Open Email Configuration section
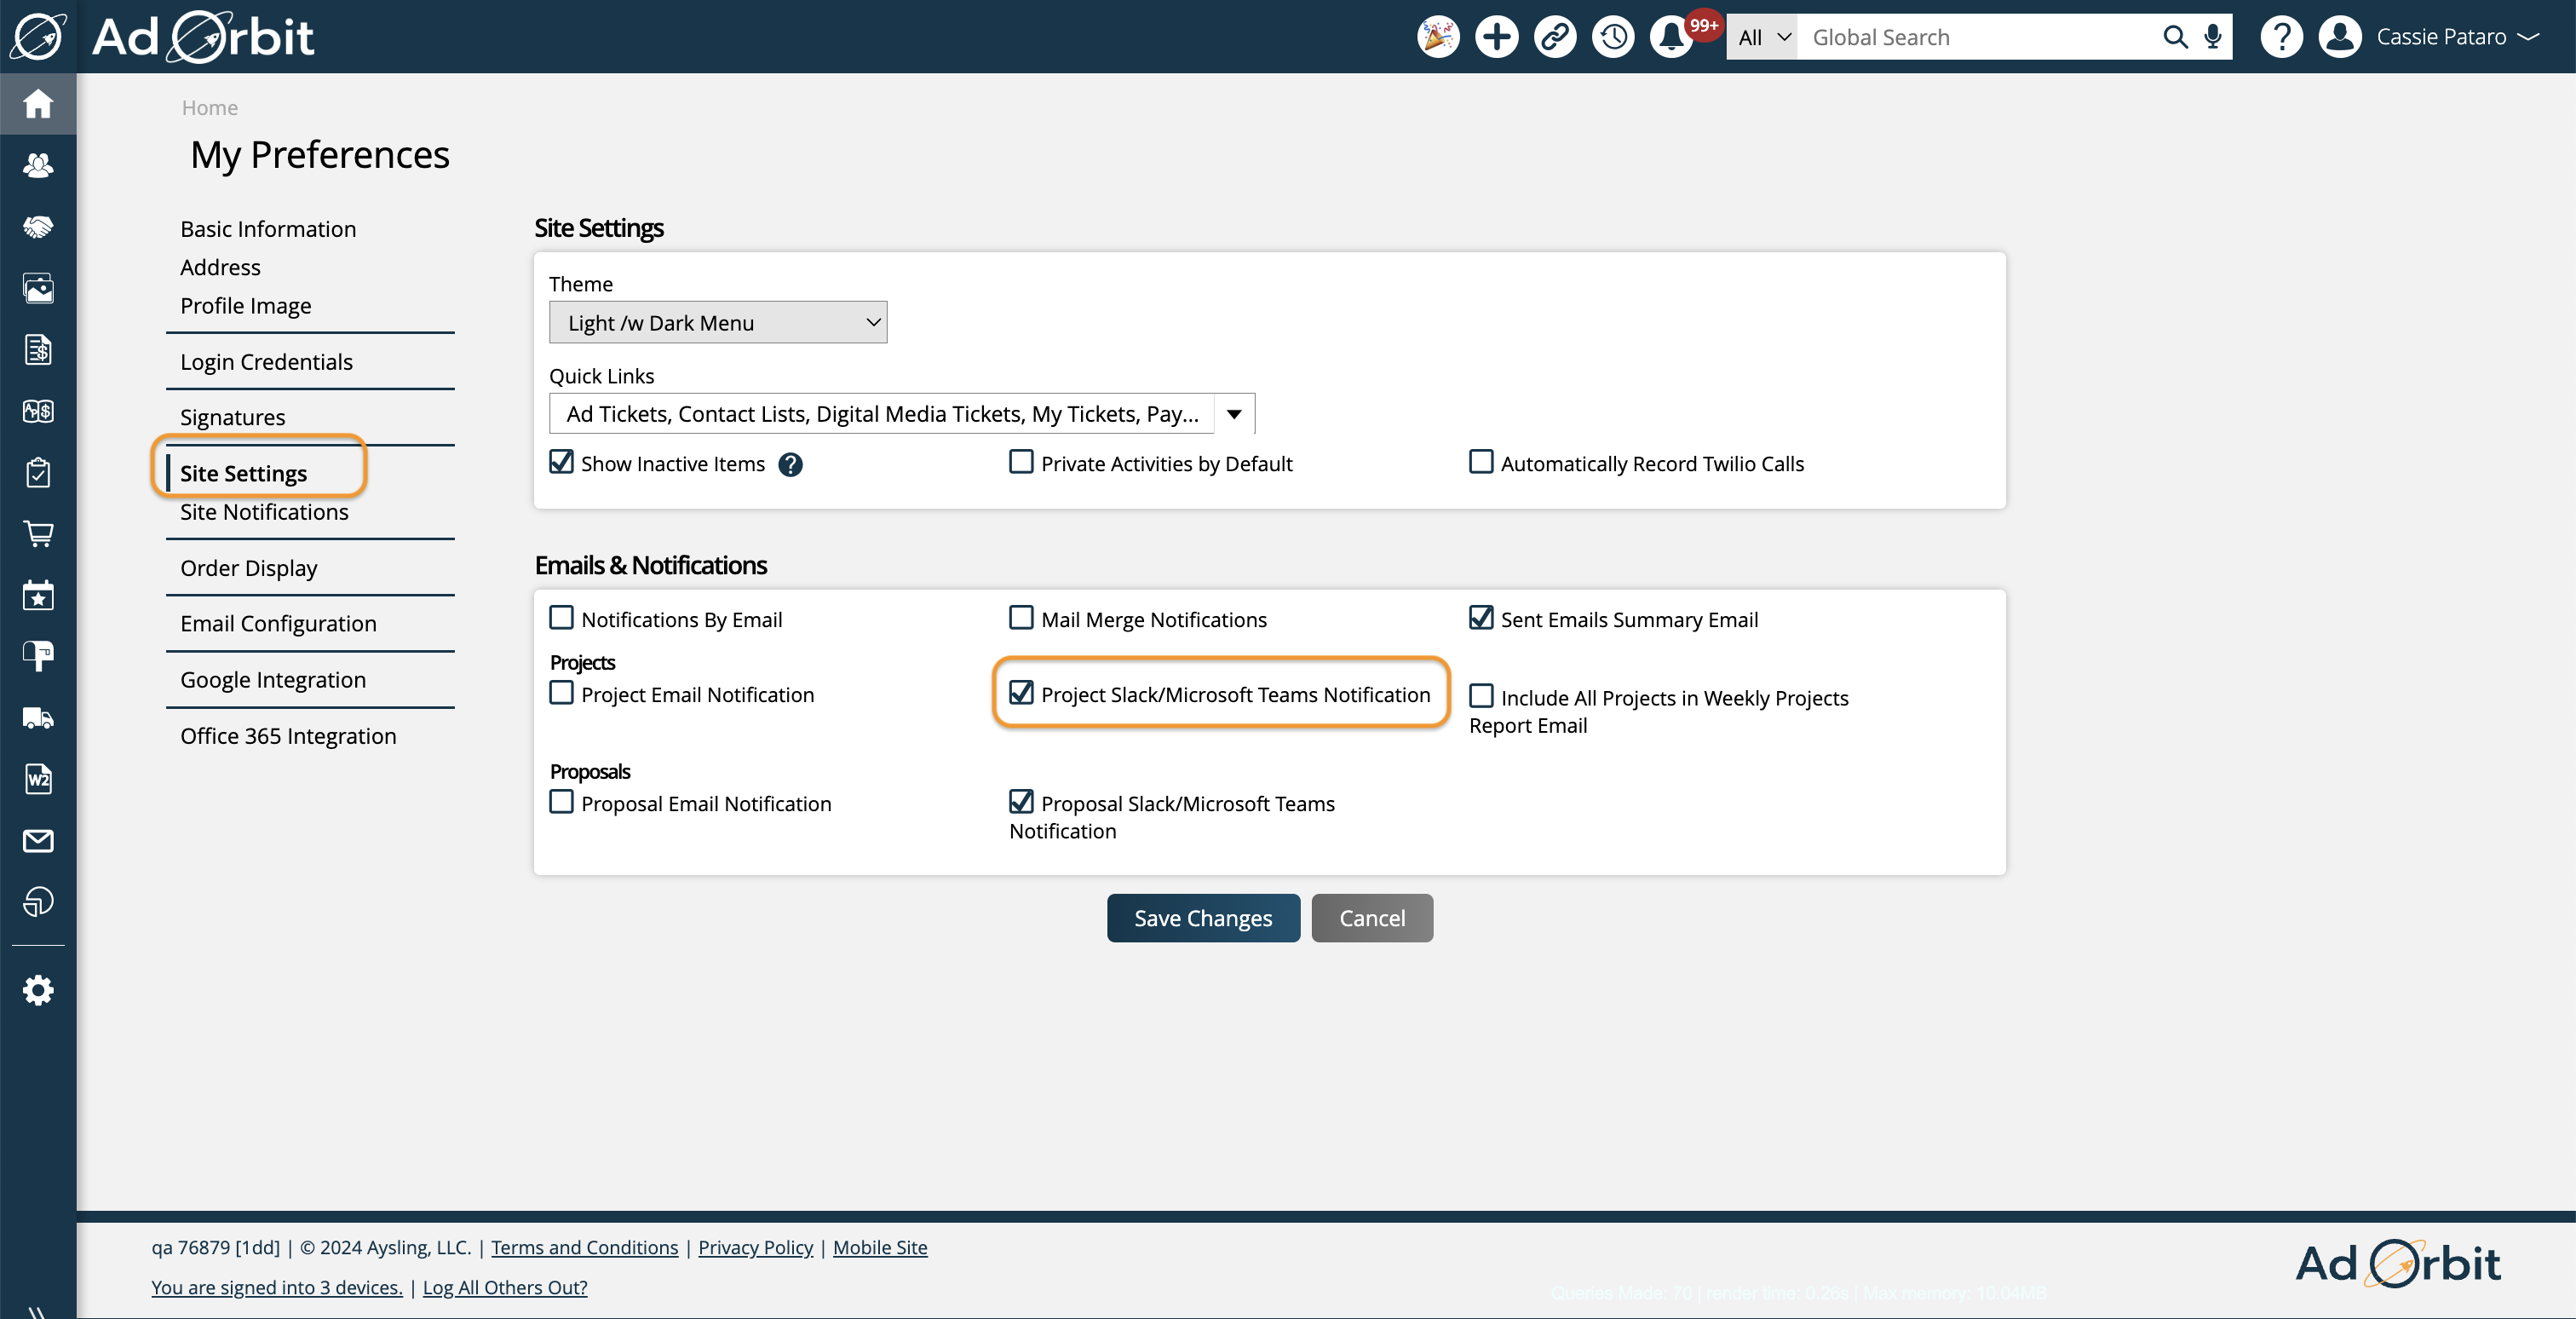Screen dimensions: 2576x1319 pos(278,624)
